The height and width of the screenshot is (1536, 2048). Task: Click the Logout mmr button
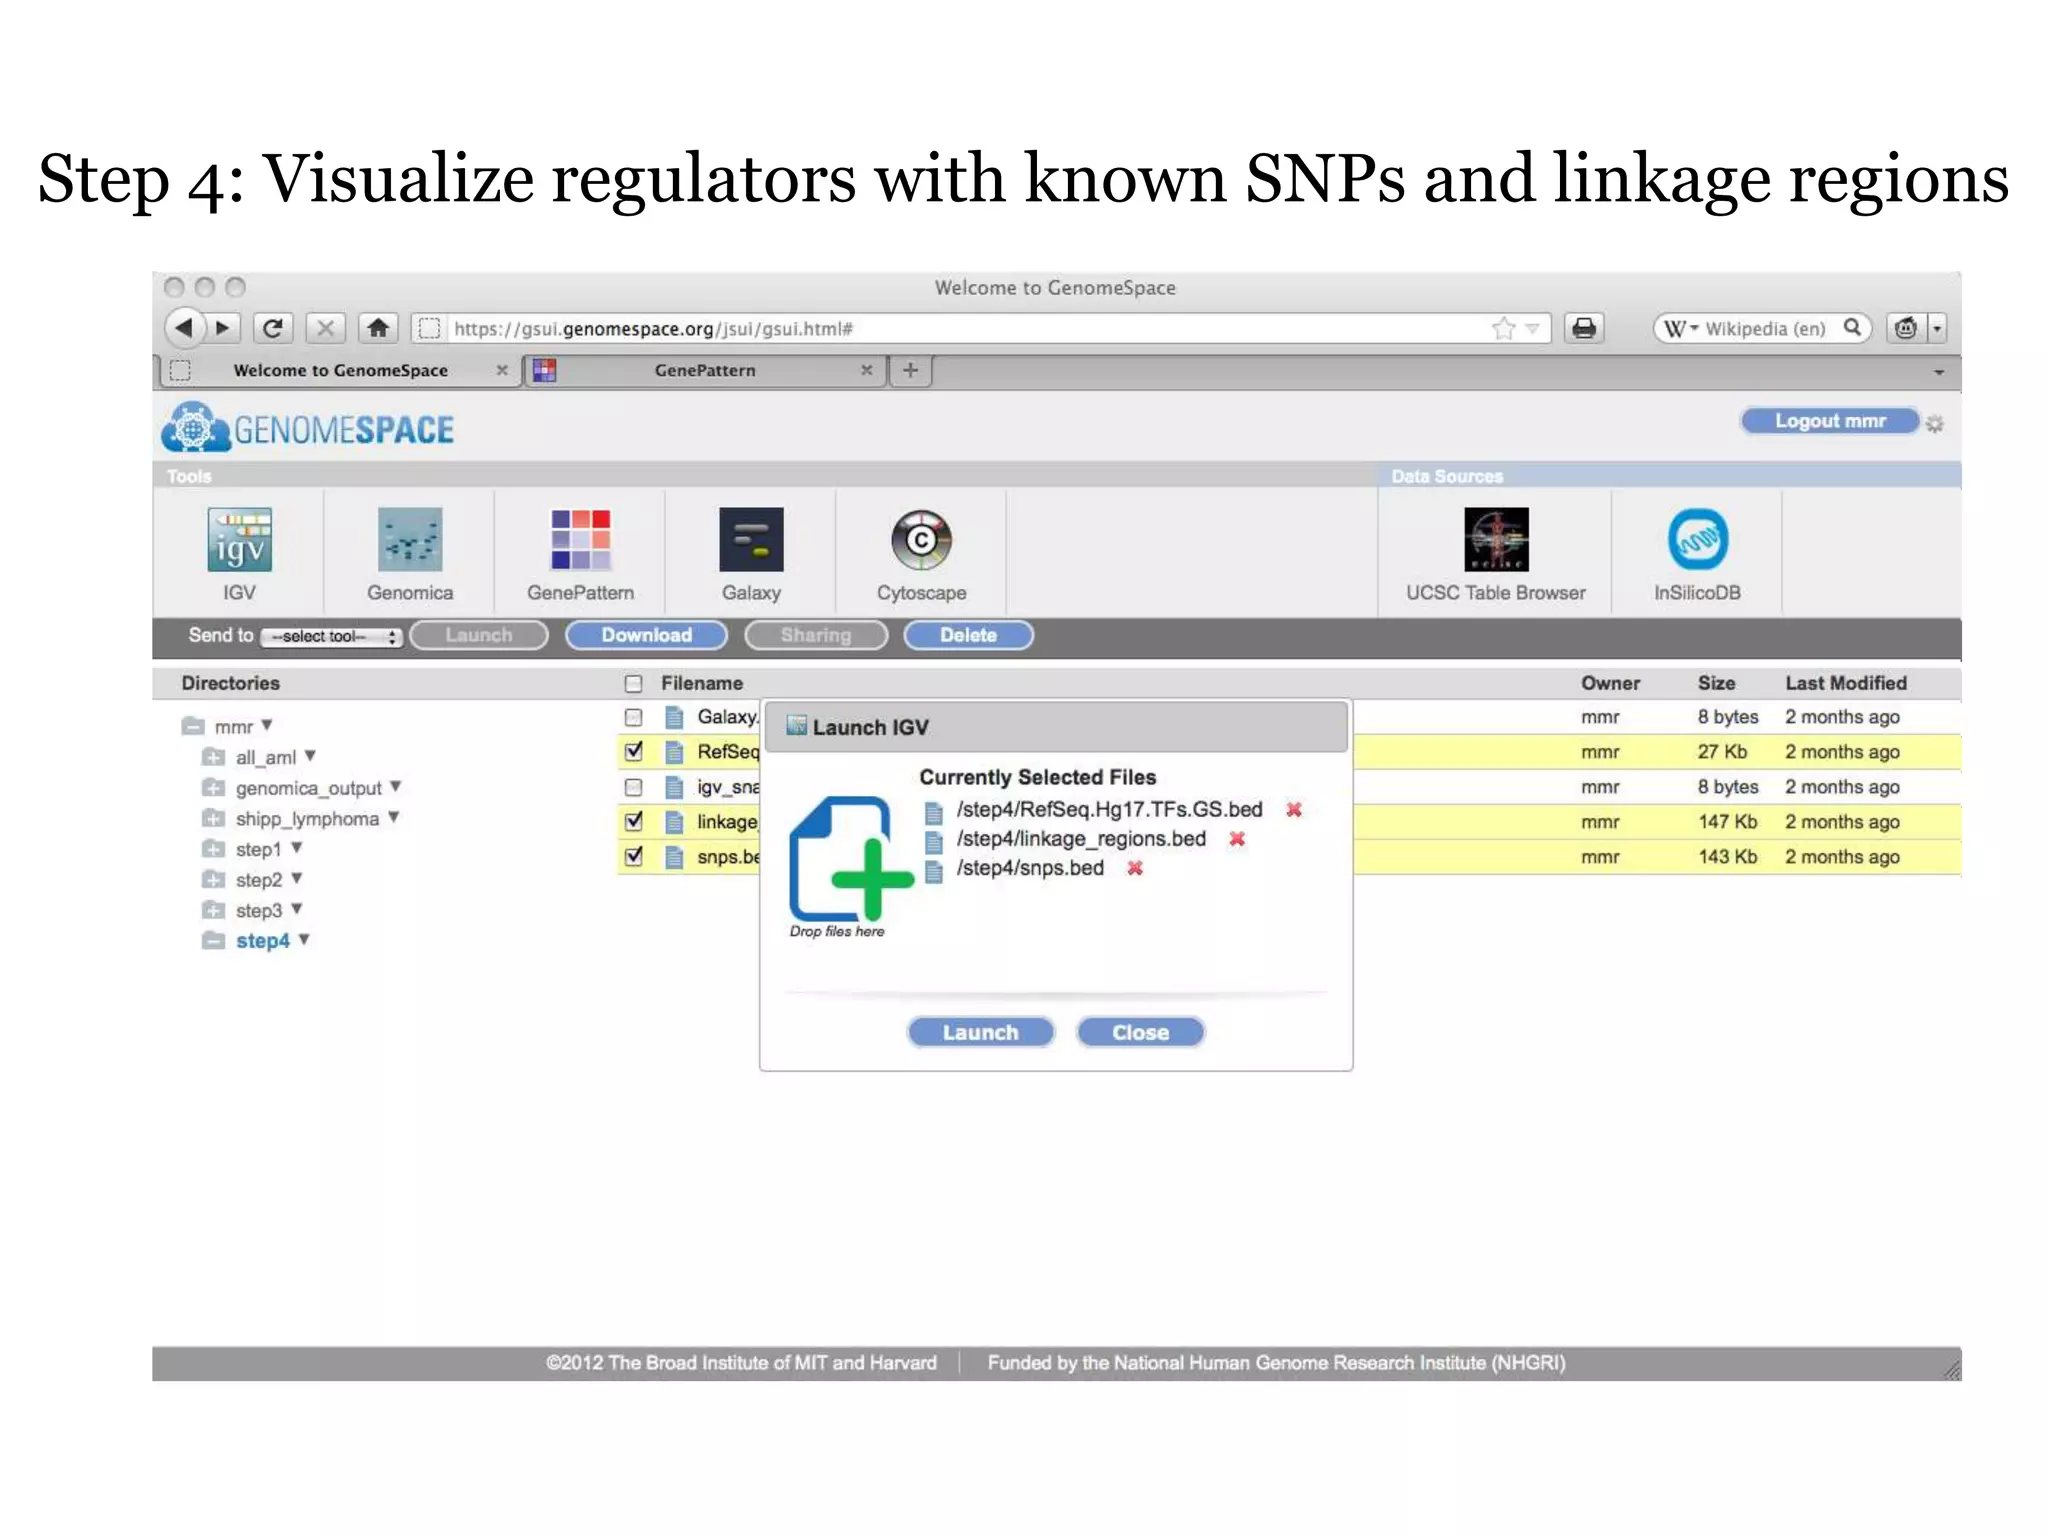(x=1830, y=421)
